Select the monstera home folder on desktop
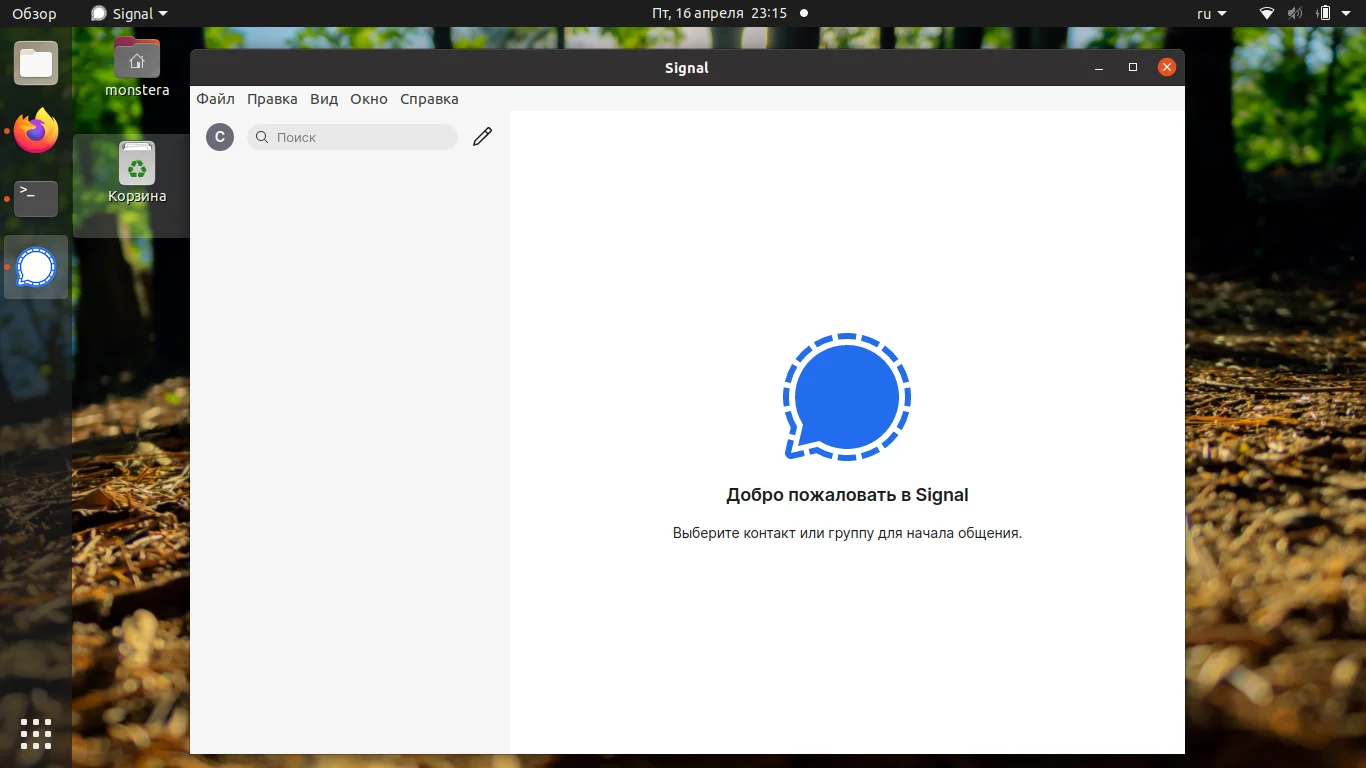 coord(137,67)
